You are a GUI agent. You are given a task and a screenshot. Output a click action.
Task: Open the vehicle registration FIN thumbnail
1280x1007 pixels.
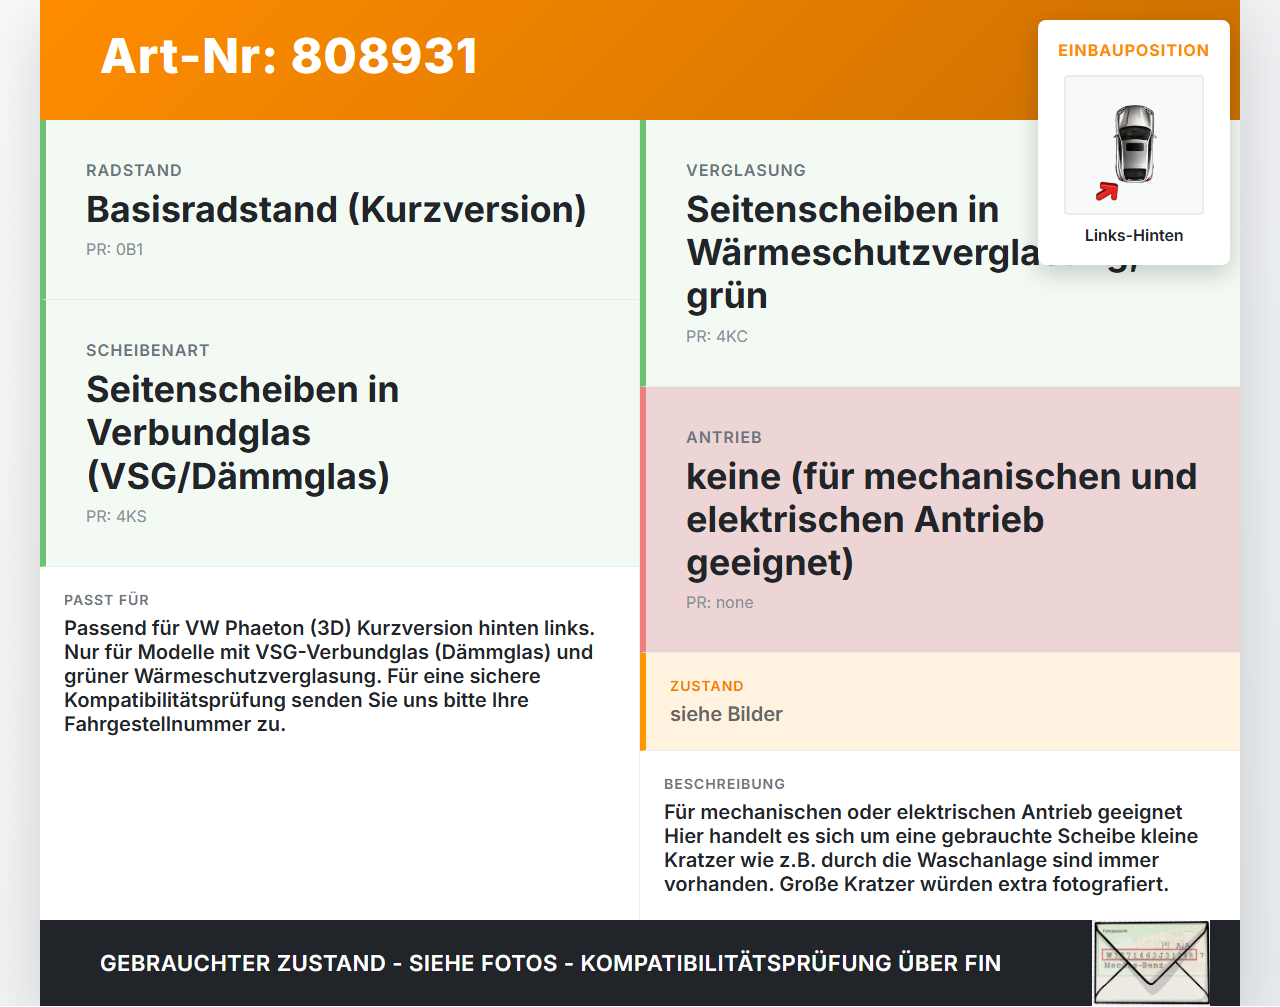[x=1151, y=962]
